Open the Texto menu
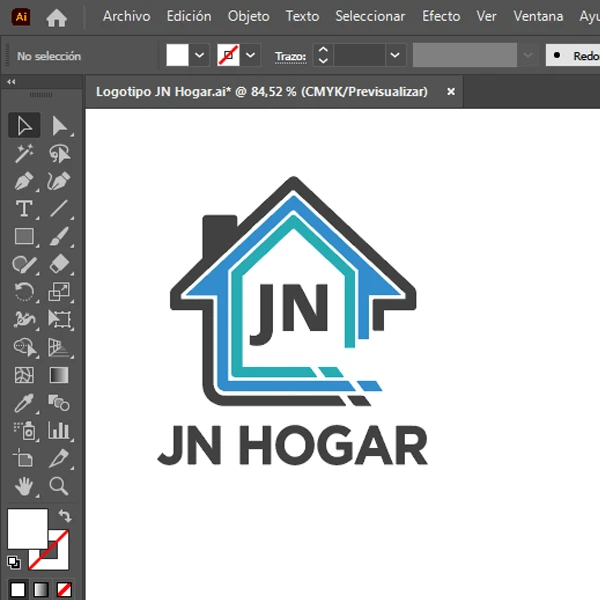The height and width of the screenshot is (600, 600). tap(302, 16)
